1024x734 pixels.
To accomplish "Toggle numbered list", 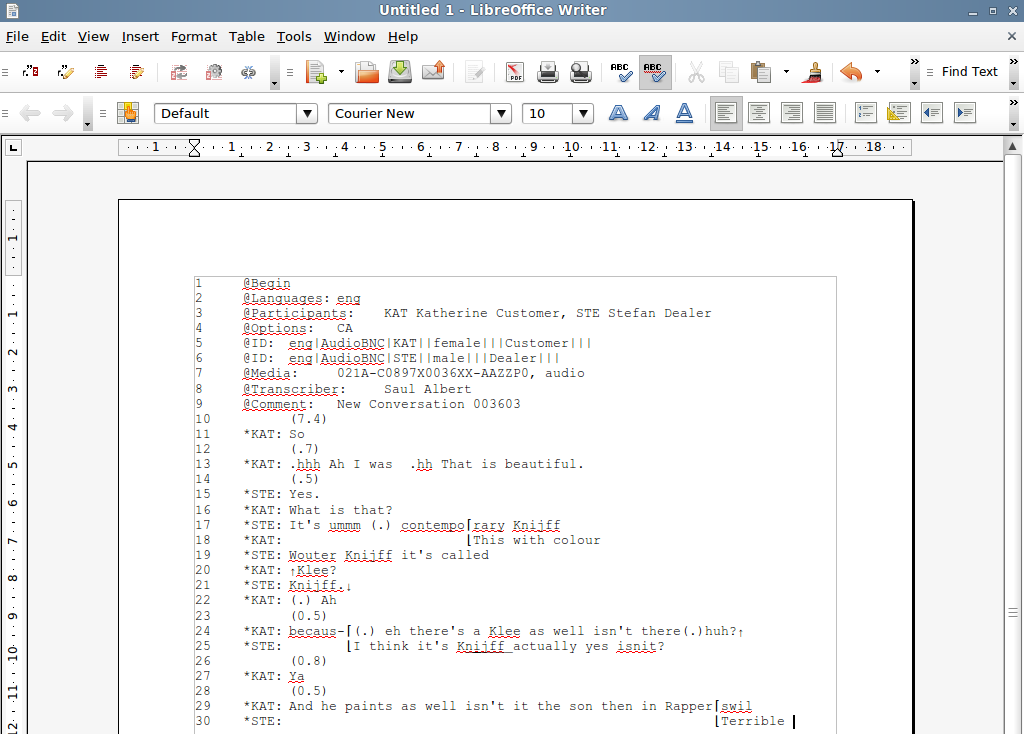I will pyautogui.click(x=866, y=113).
